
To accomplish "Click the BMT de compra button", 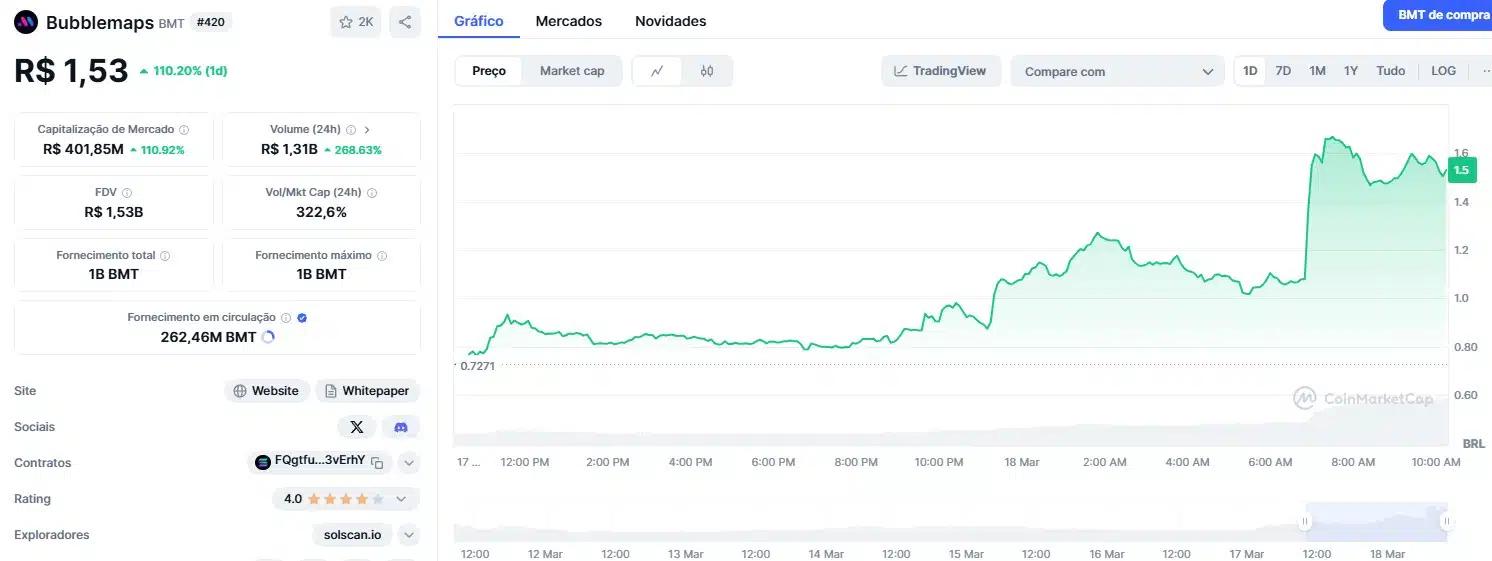I will pyautogui.click(x=1439, y=15).
